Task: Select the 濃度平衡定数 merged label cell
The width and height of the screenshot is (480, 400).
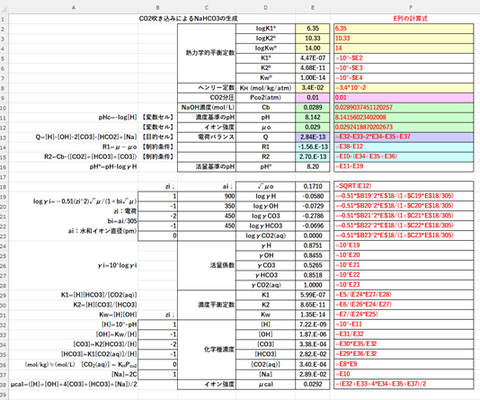Action: click(x=207, y=305)
